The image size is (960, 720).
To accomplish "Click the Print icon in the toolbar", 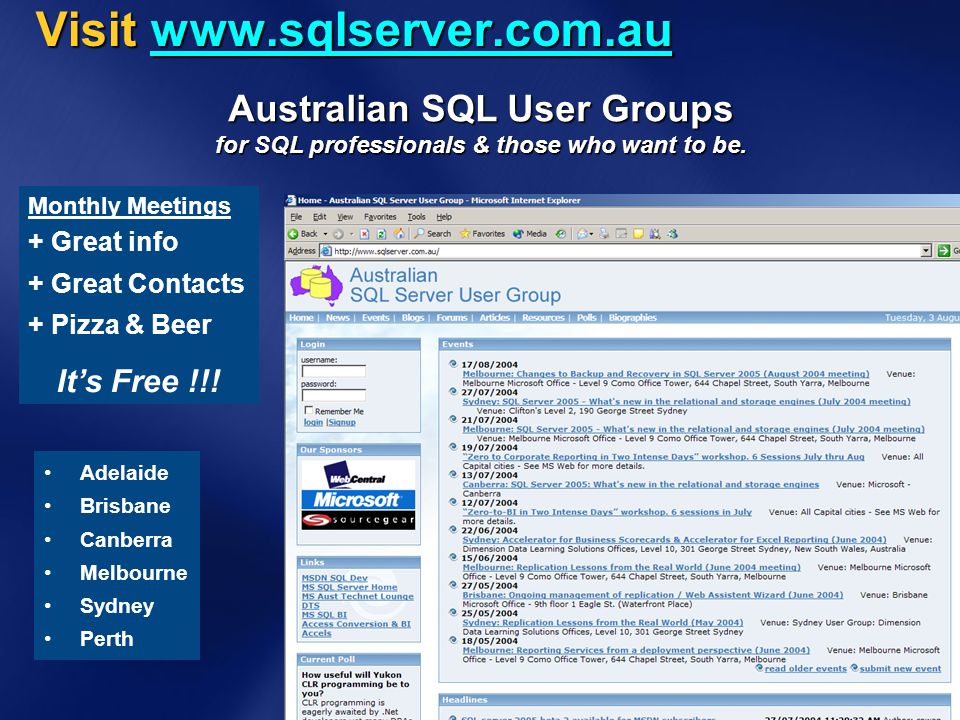I will (x=604, y=233).
